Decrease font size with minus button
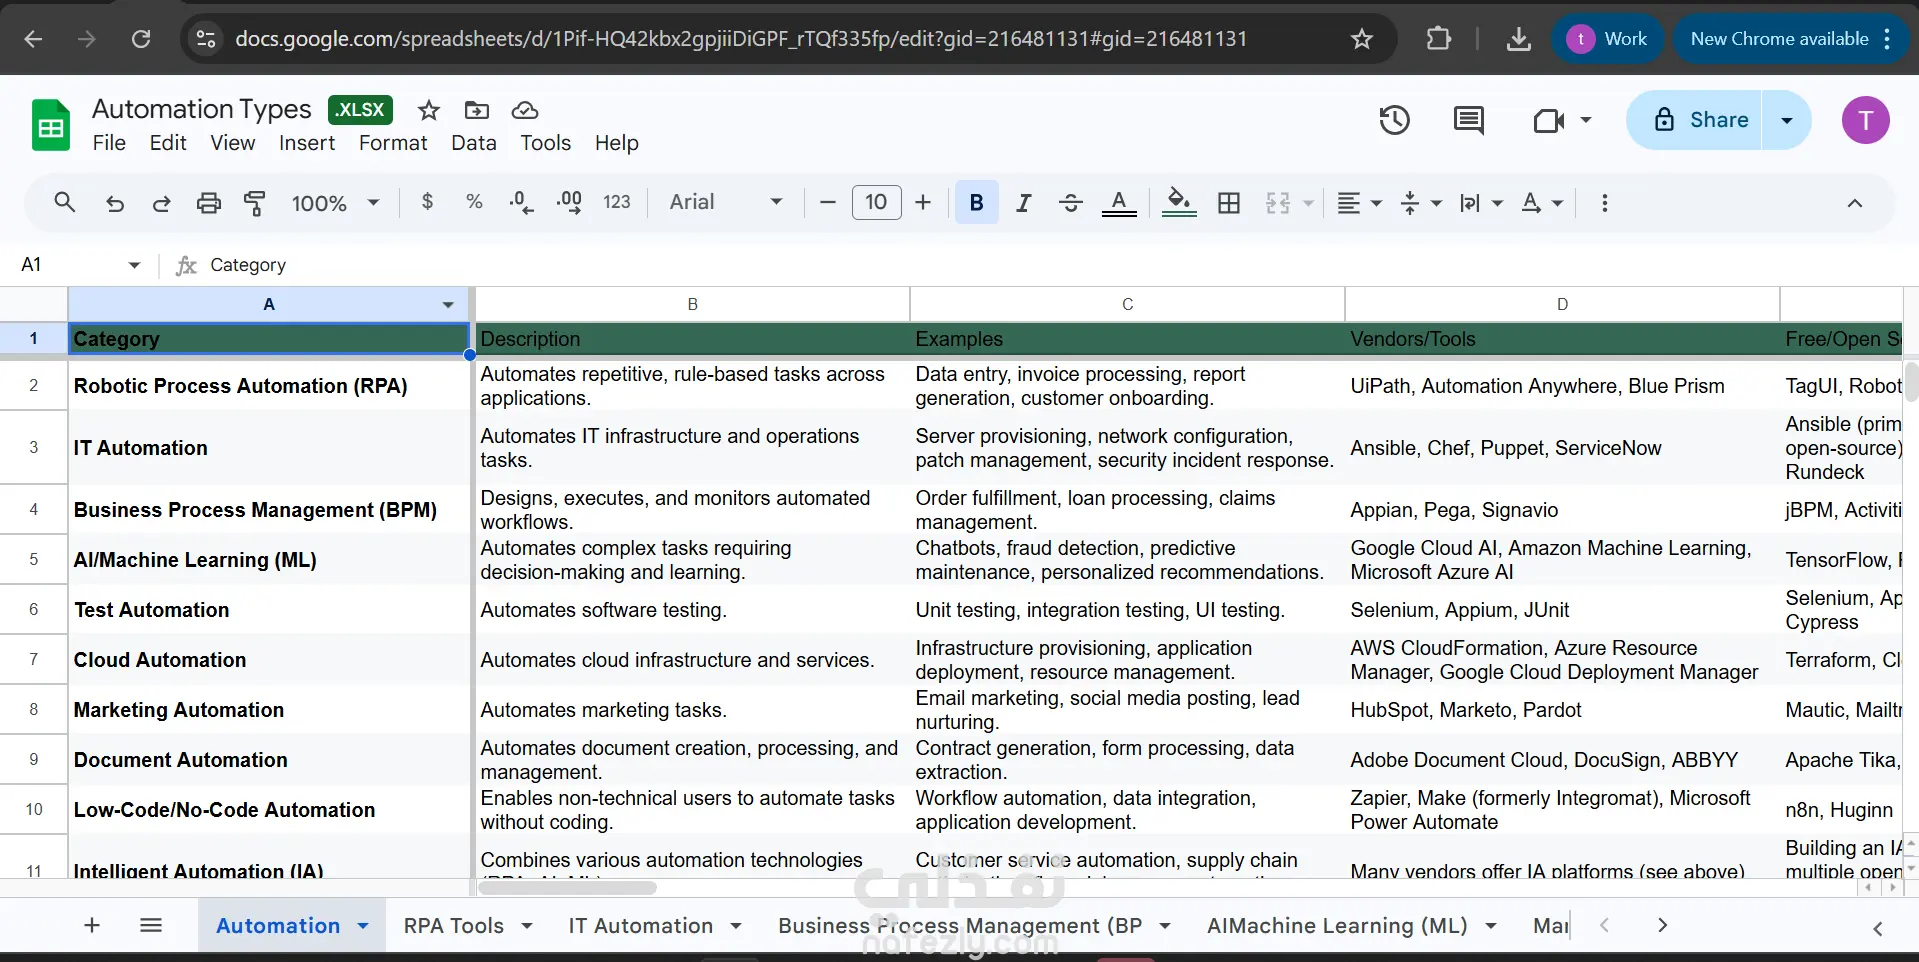The image size is (1919, 962). (x=827, y=202)
